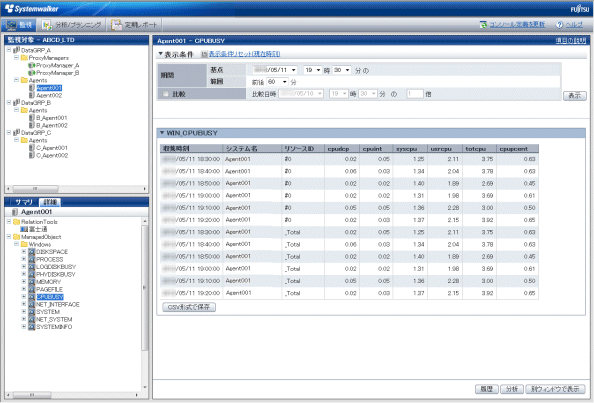Viewport: 594px width, 403px height.
Task: Click the detail tree vertical scrollbar thumb
Action: point(144,287)
